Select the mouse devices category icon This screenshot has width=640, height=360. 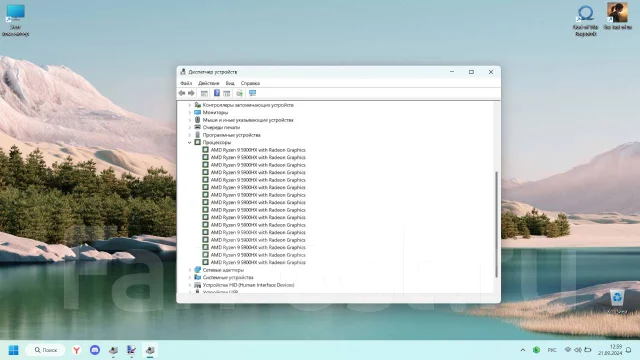point(198,120)
